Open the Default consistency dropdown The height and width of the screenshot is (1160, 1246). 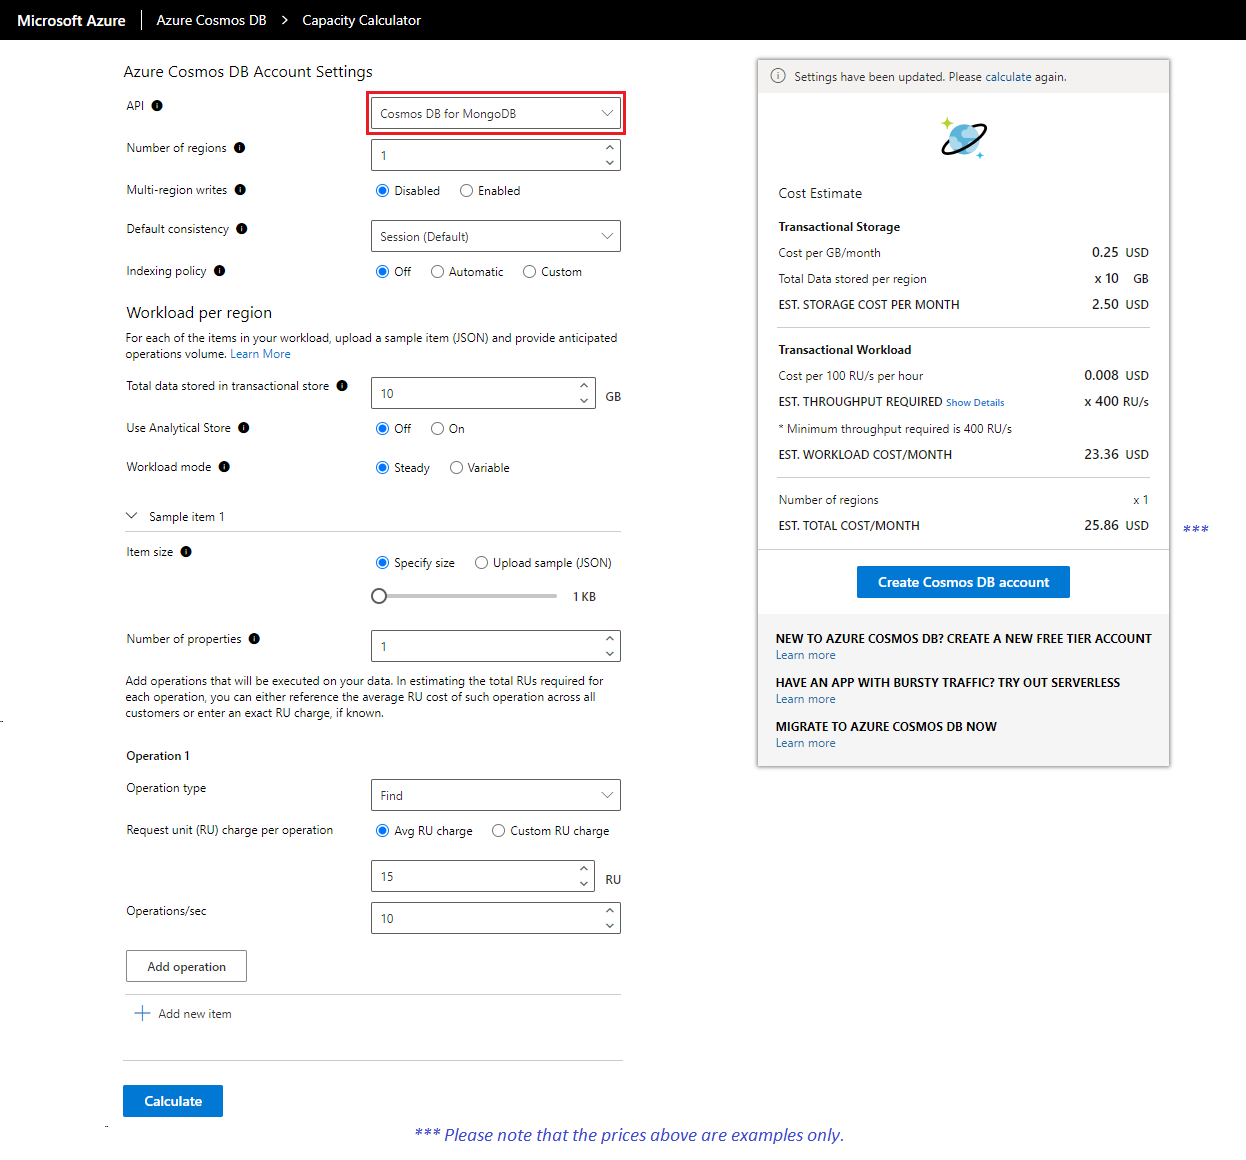pos(495,236)
